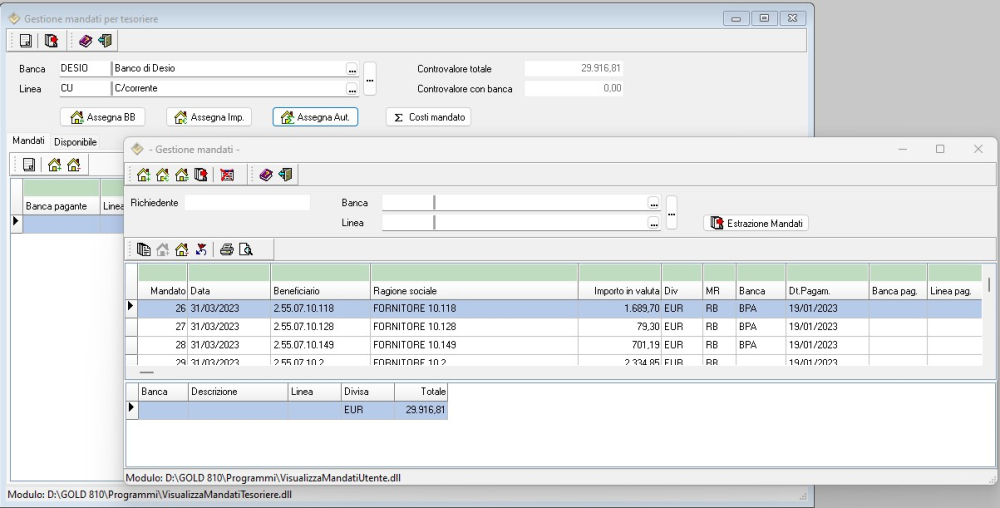The image size is (1000, 508).
Task: Click the Estrazione Mandati button
Action: pos(756,223)
